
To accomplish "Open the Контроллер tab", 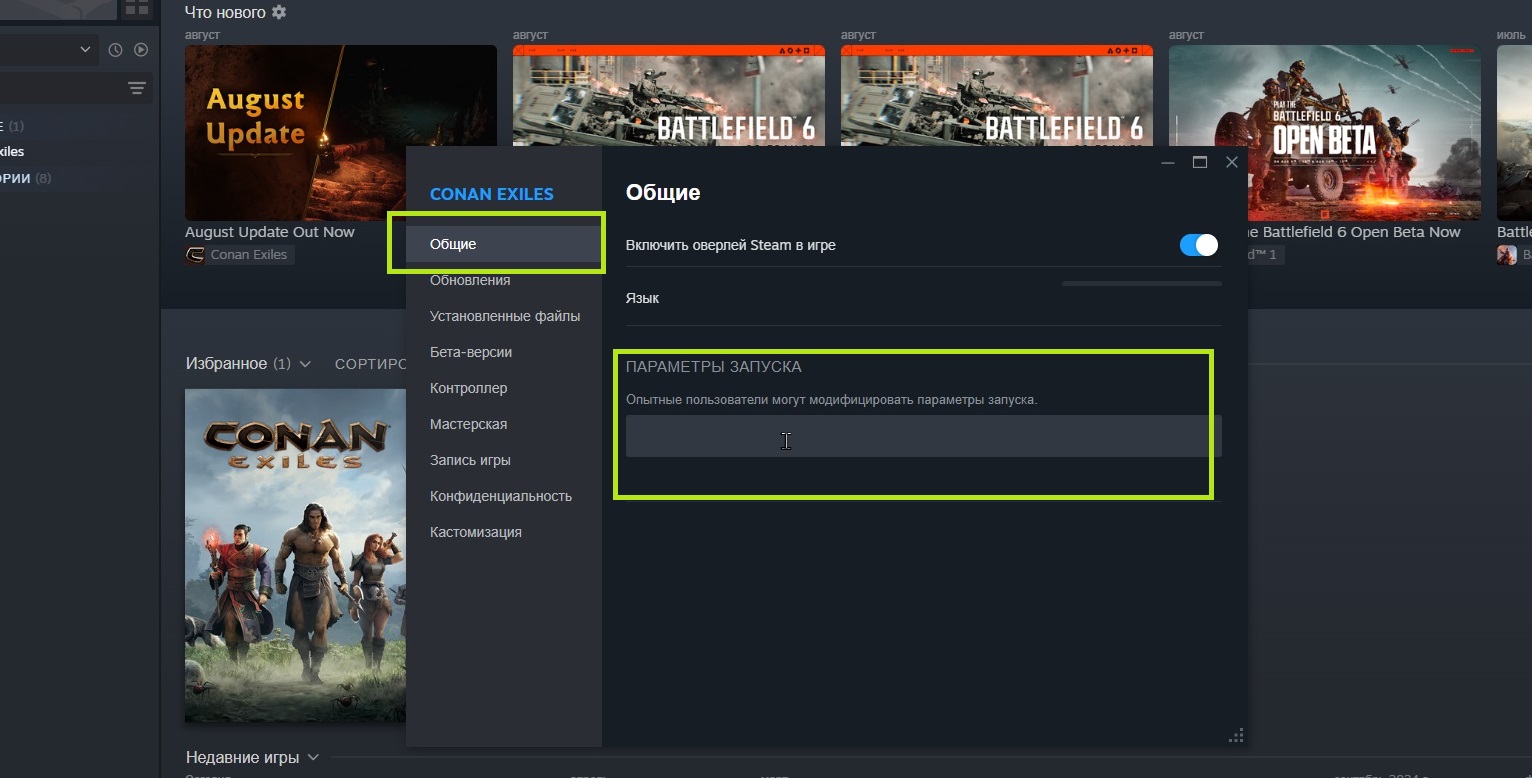I will (504, 388).
